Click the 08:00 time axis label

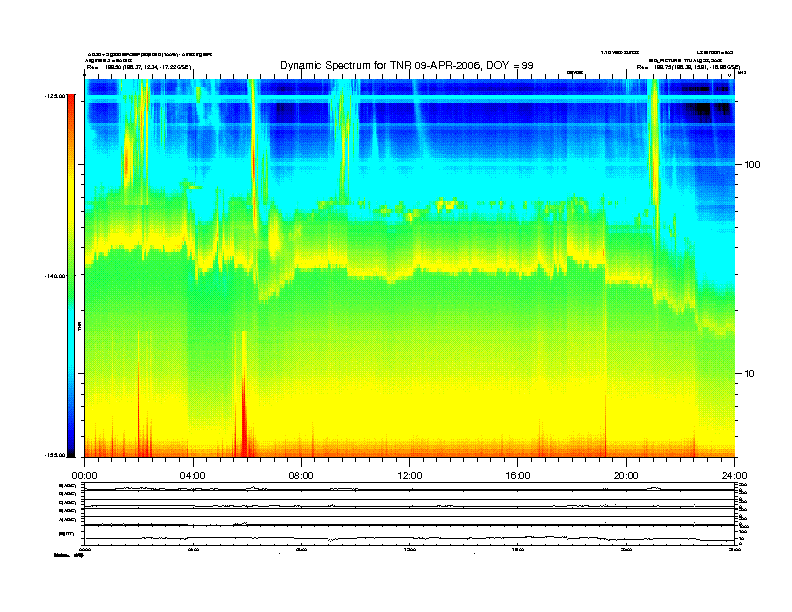click(301, 476)
